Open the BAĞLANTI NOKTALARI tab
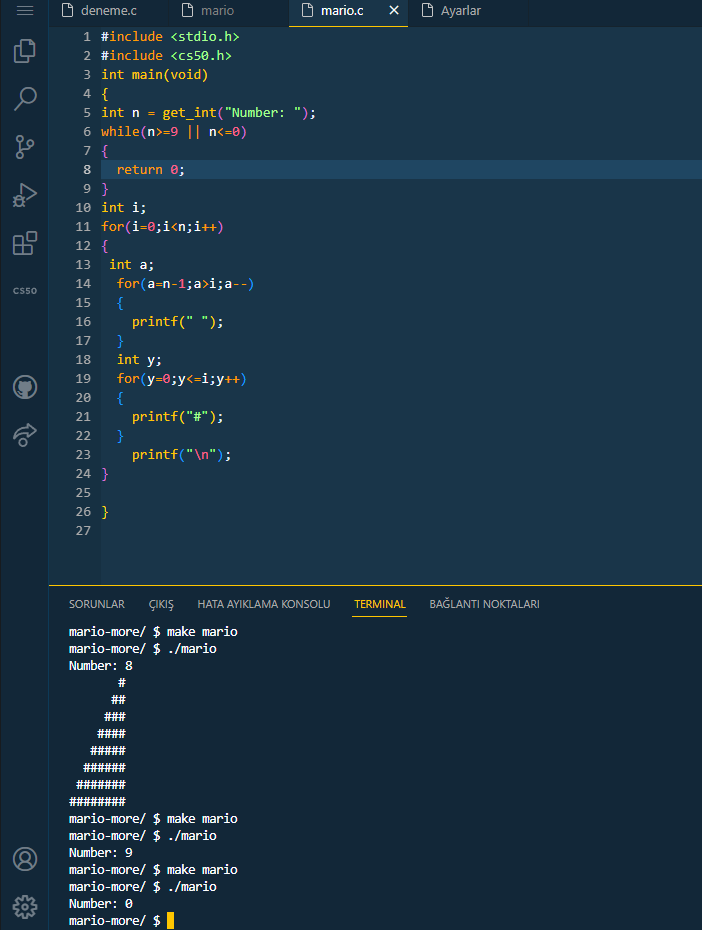Image resolution: width=702 pixels, height=930 pixels. click(x=484, y=604)
